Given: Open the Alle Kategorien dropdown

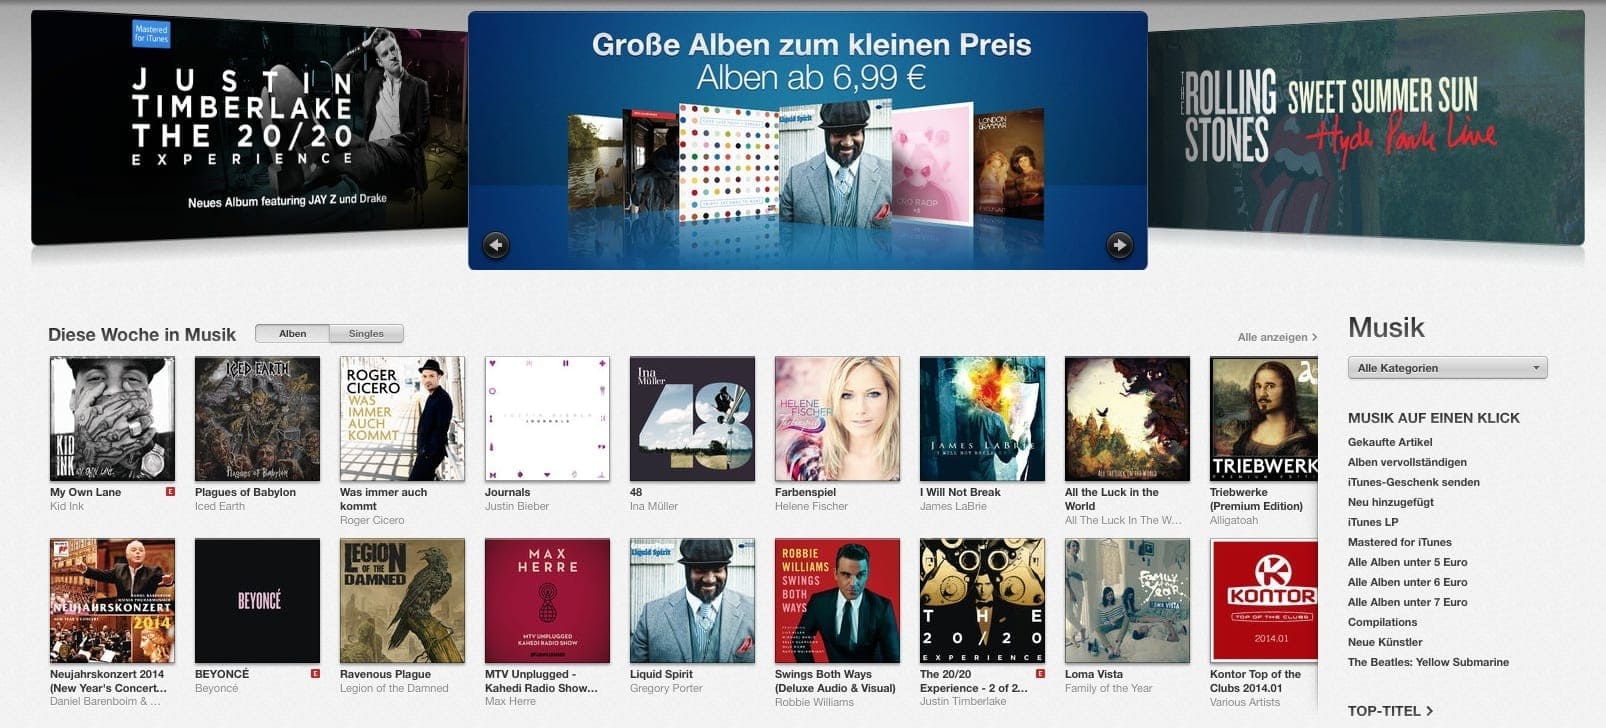Looking at the screenshot, I should pos(1447,368).
